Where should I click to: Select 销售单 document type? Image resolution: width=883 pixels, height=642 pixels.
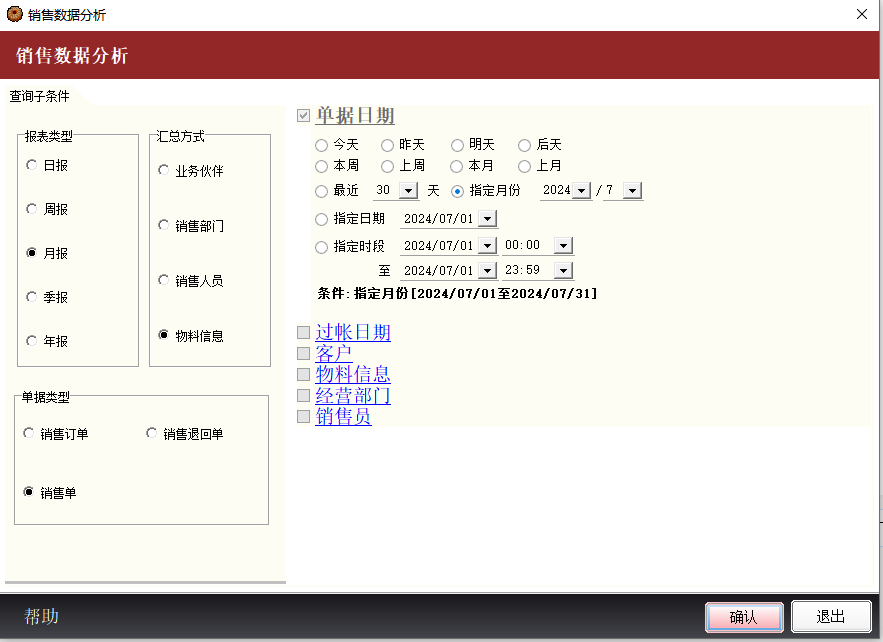tap(29, 492)
